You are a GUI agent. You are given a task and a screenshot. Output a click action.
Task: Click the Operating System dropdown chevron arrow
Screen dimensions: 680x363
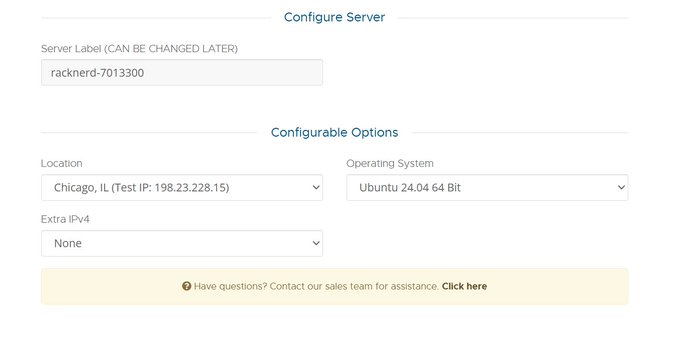click(x=621, y=187)
